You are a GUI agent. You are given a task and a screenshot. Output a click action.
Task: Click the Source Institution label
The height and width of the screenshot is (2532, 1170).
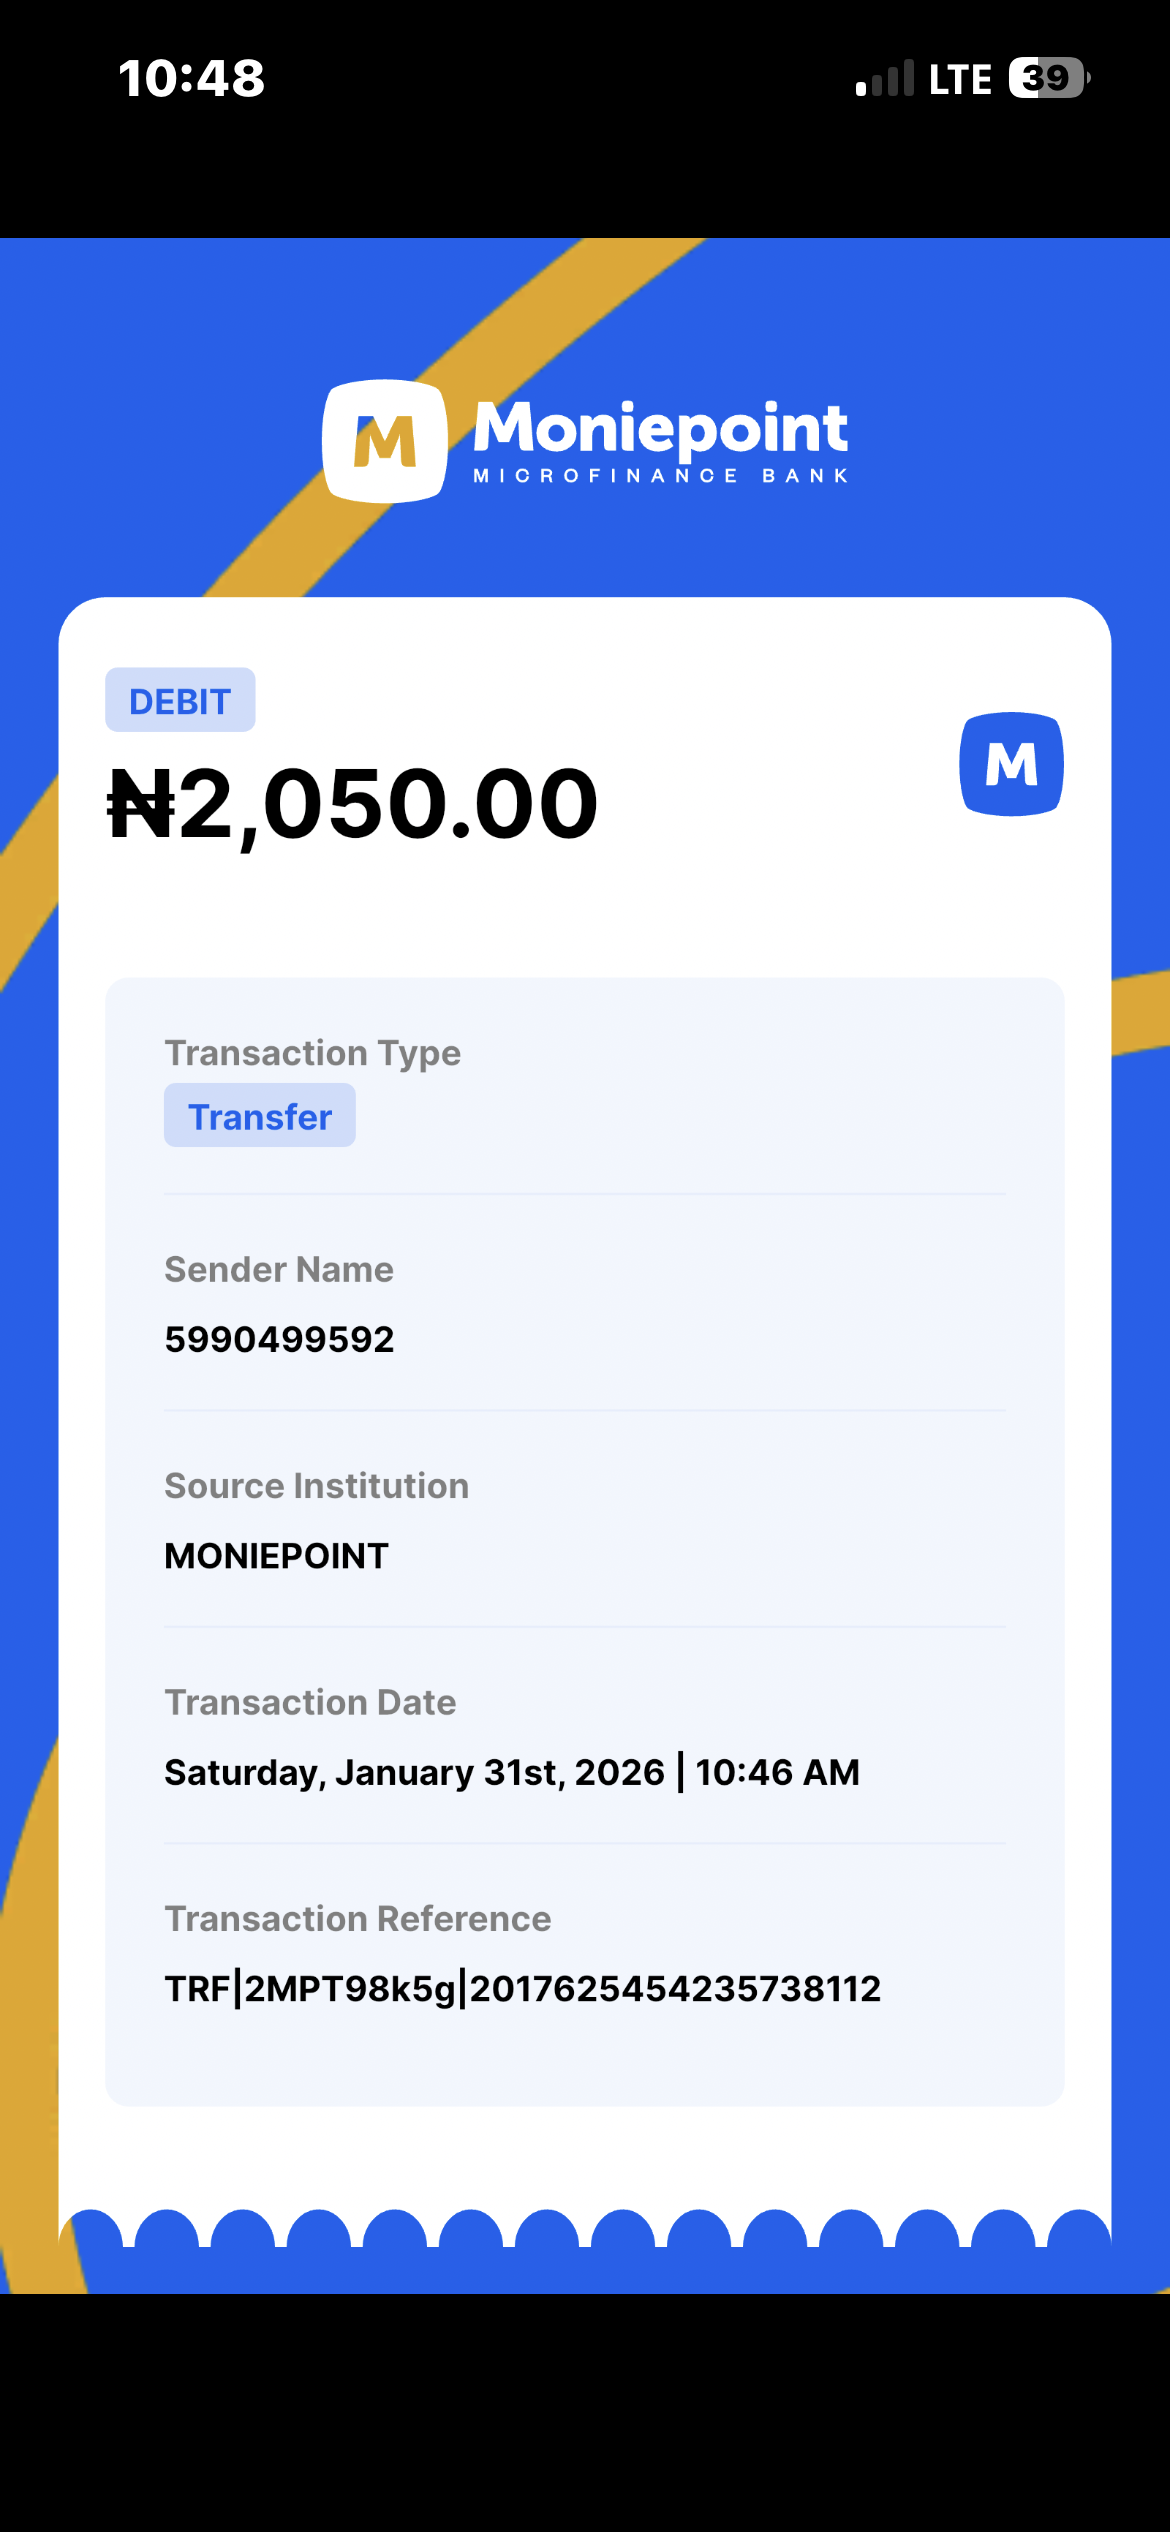316,1486
